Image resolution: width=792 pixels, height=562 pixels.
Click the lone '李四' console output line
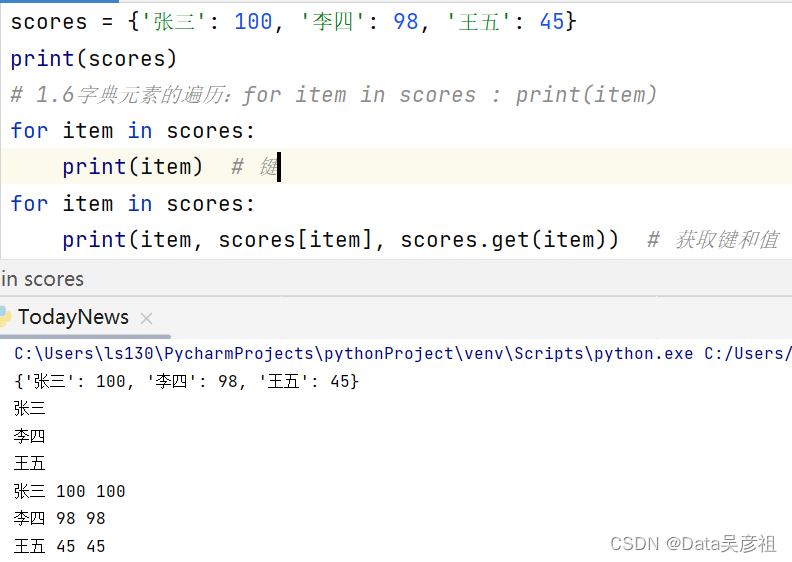pyautogui.click(x=29, y=436)
